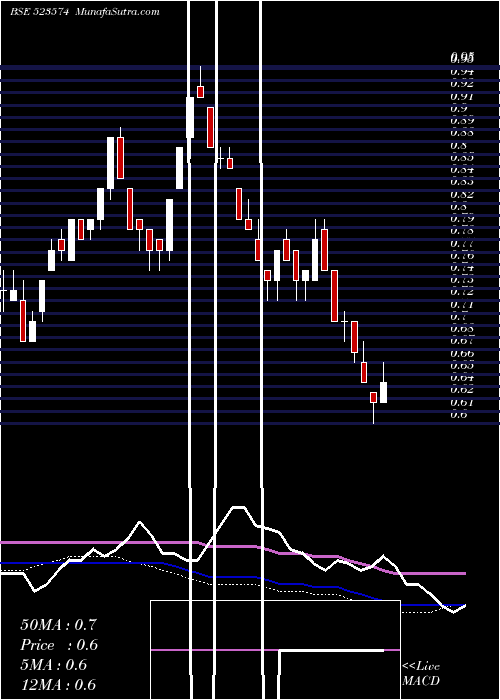Viewport: 500px width, 700px height.
Task: Click the <<Live MACD label
Action: (x=421, y=674)
